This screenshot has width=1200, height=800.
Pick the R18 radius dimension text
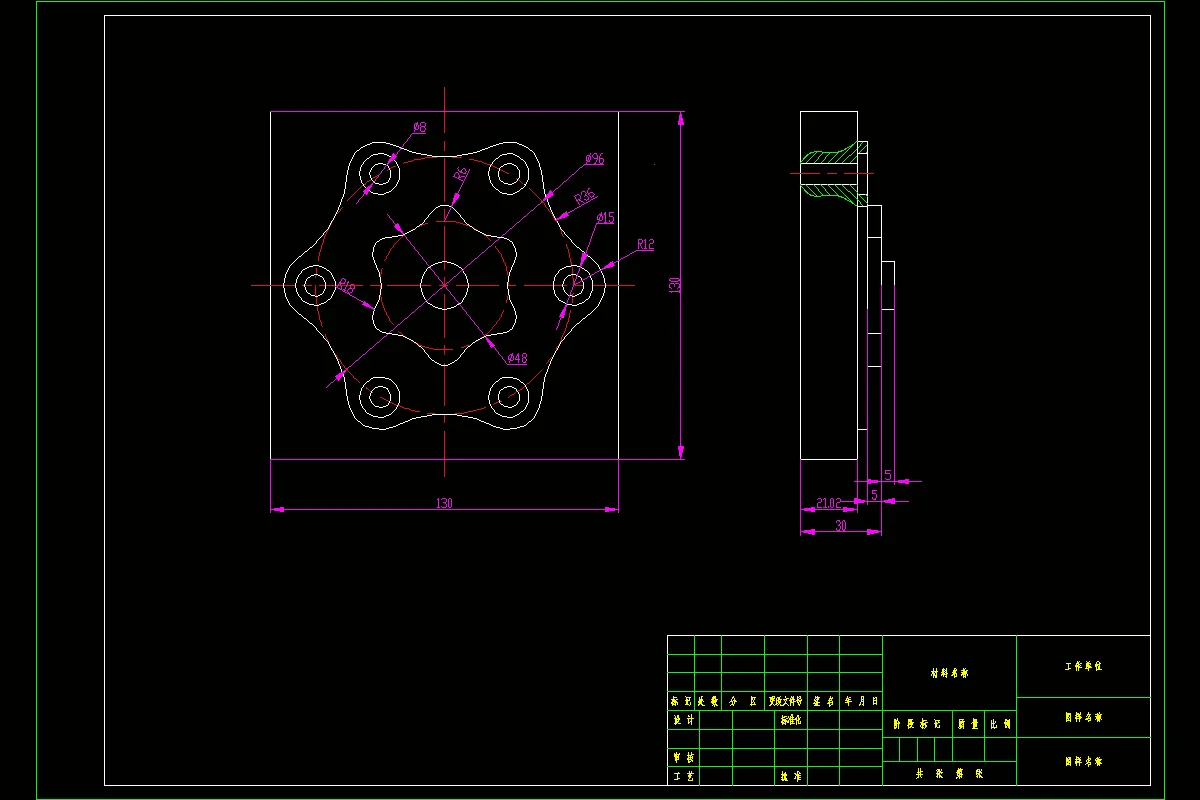coord(346,286)
